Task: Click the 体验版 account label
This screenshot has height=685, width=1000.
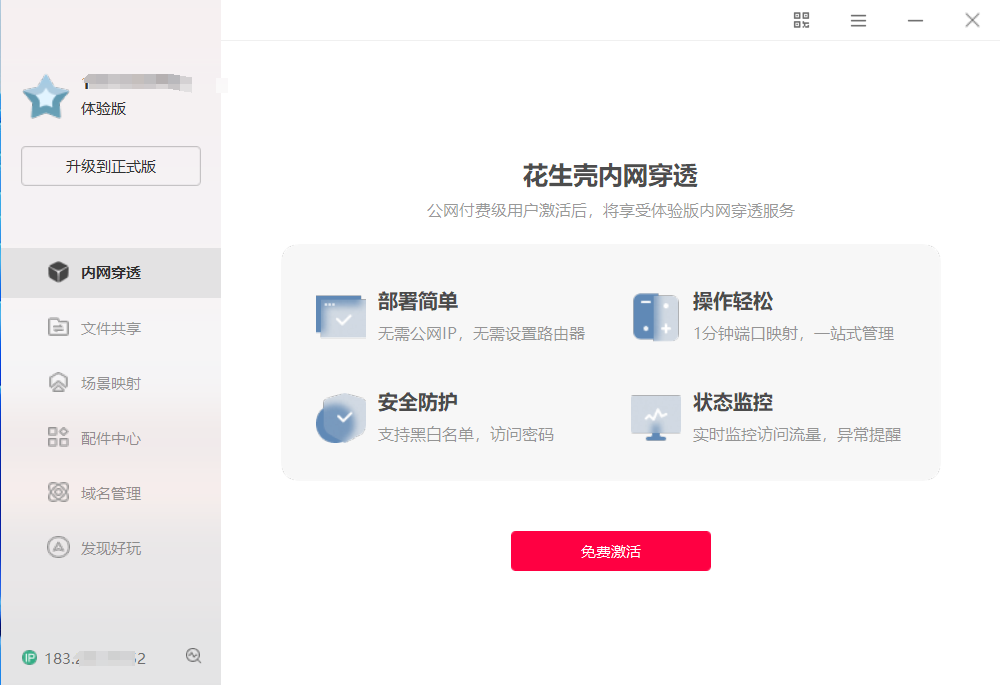Action: [103, 108]
